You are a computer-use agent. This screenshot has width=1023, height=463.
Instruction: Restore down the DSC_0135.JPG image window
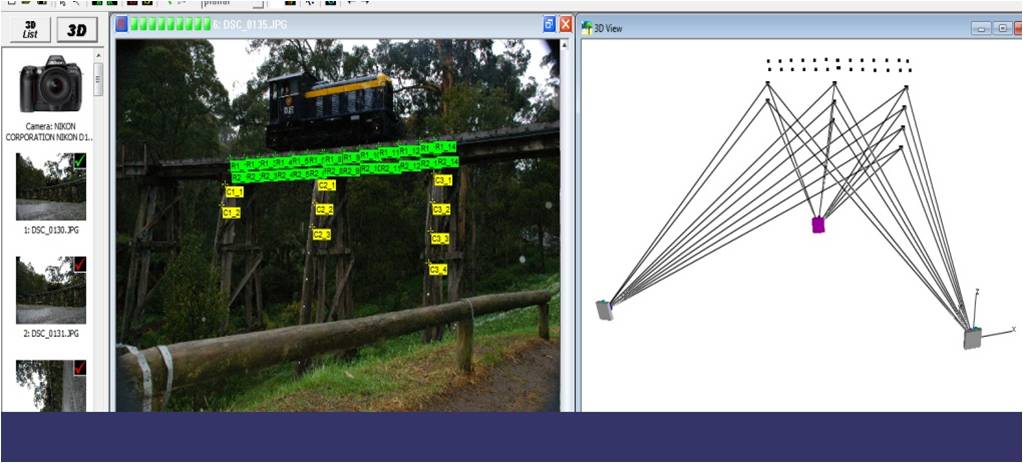(x=549, y=24)
